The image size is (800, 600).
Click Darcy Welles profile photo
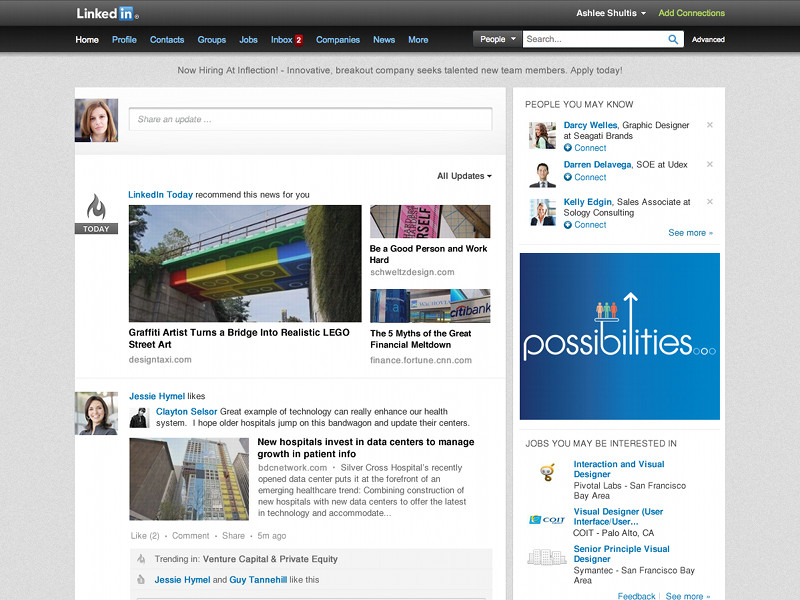(542, 135)
